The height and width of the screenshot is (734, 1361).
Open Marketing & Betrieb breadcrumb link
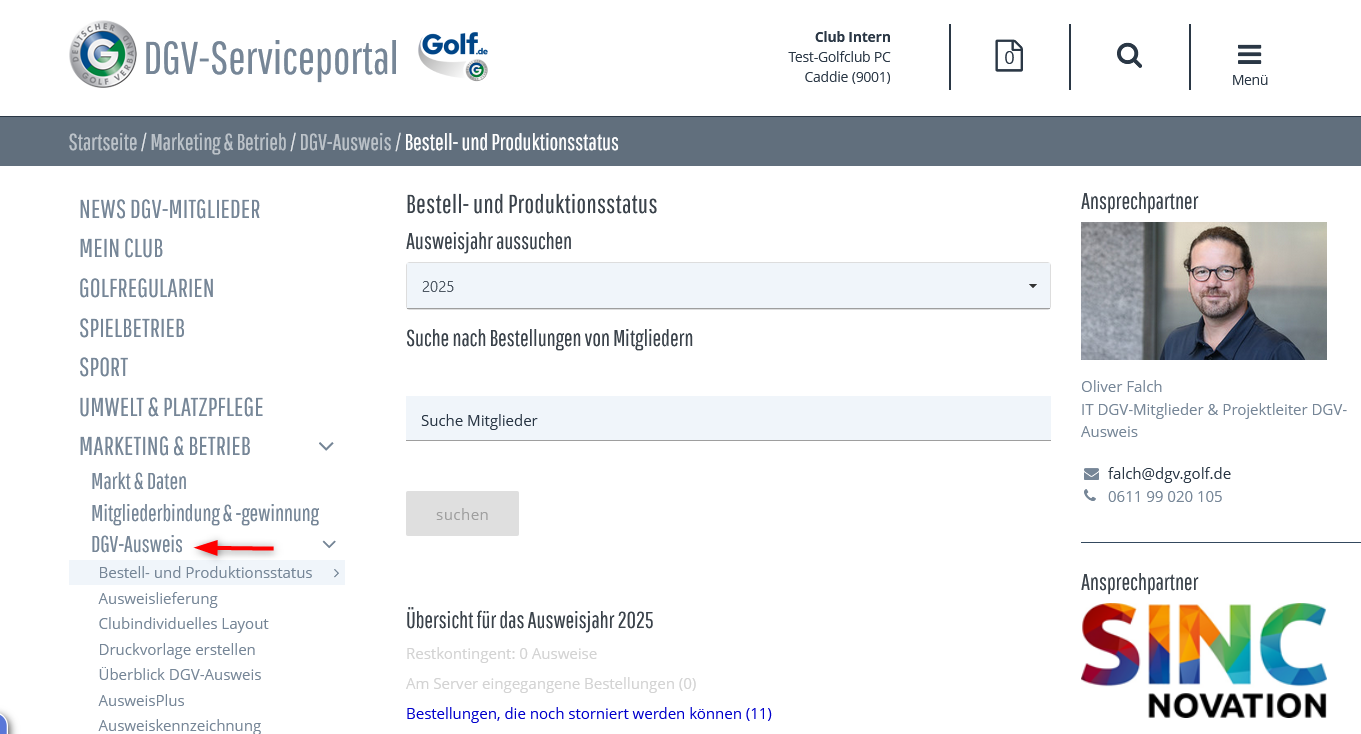coord(218,142)
